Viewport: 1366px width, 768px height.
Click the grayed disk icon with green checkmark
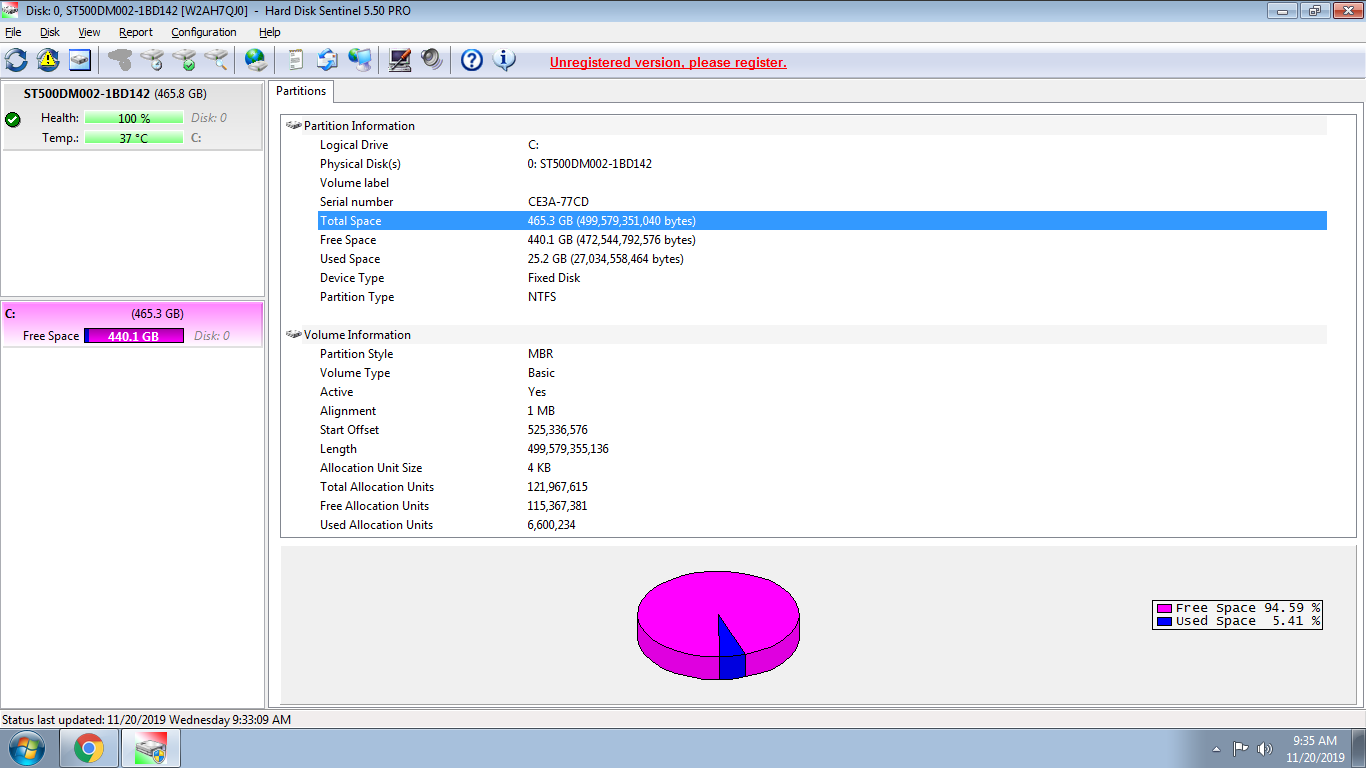pyautogui.click(x=184, y=60)
